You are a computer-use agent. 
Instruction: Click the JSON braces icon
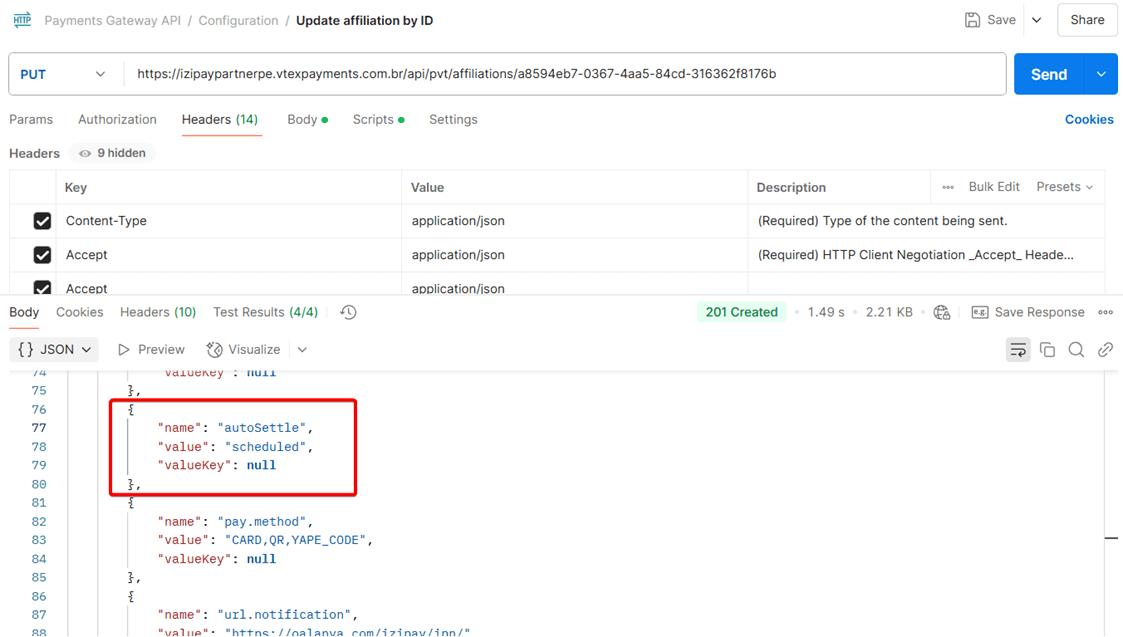26,350
